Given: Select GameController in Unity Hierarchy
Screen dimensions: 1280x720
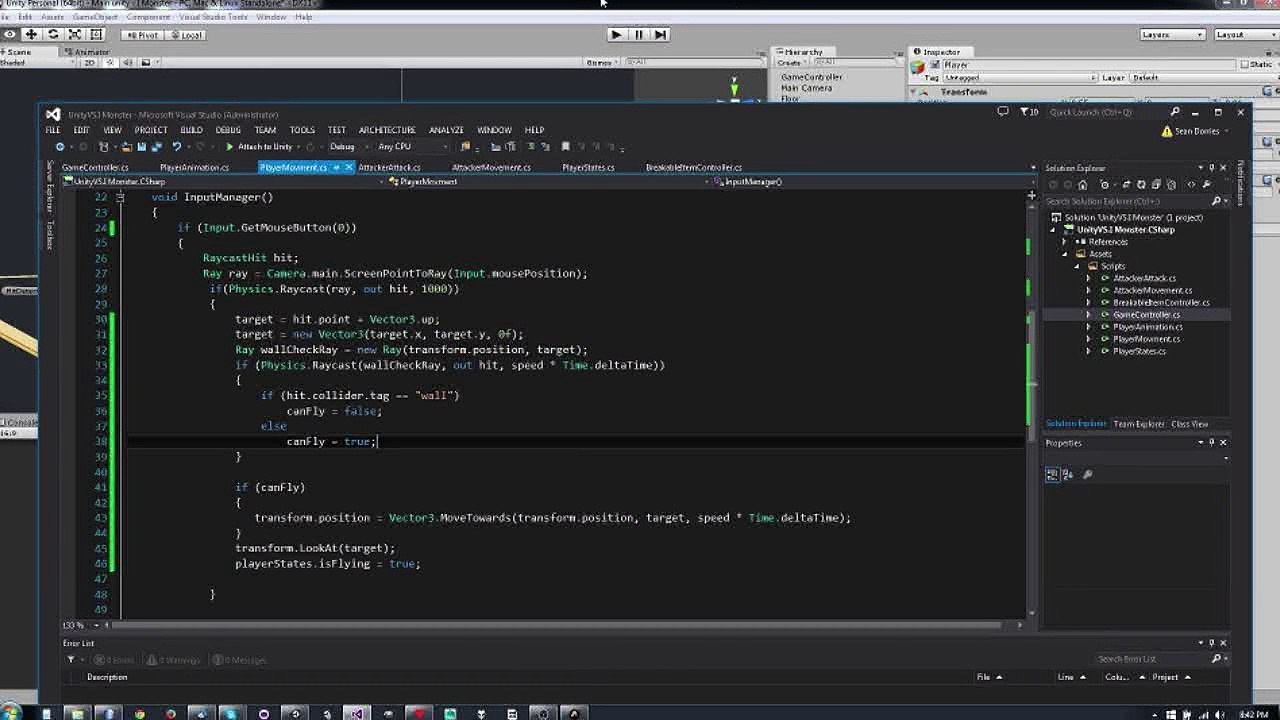Looking at the screenshot, I should [811, 76].
